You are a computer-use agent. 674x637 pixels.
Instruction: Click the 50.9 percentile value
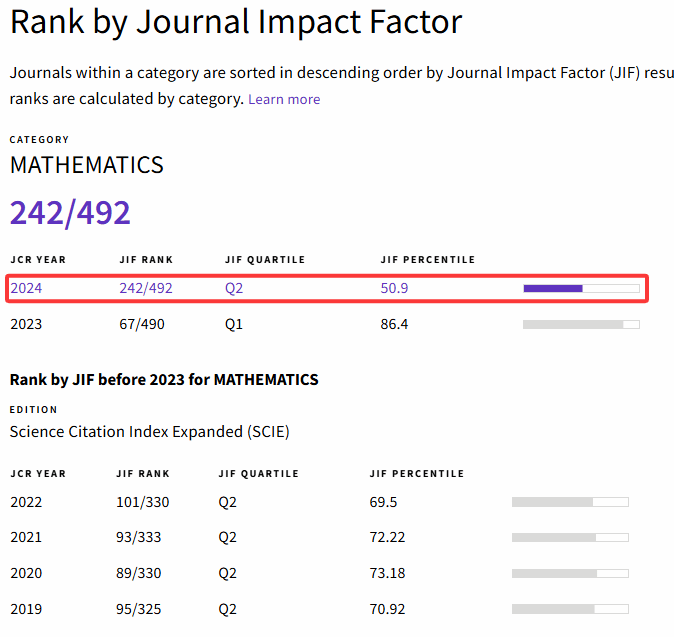(394, 289)
